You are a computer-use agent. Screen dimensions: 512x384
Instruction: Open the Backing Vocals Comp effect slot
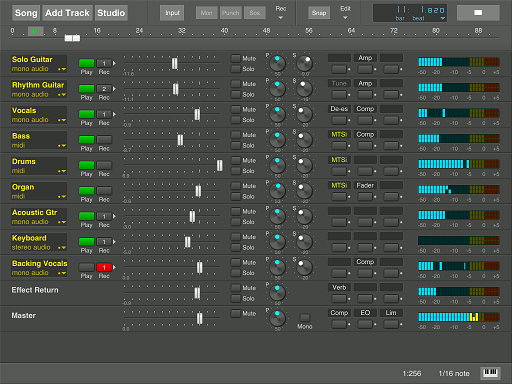click(x=365, y=262)
